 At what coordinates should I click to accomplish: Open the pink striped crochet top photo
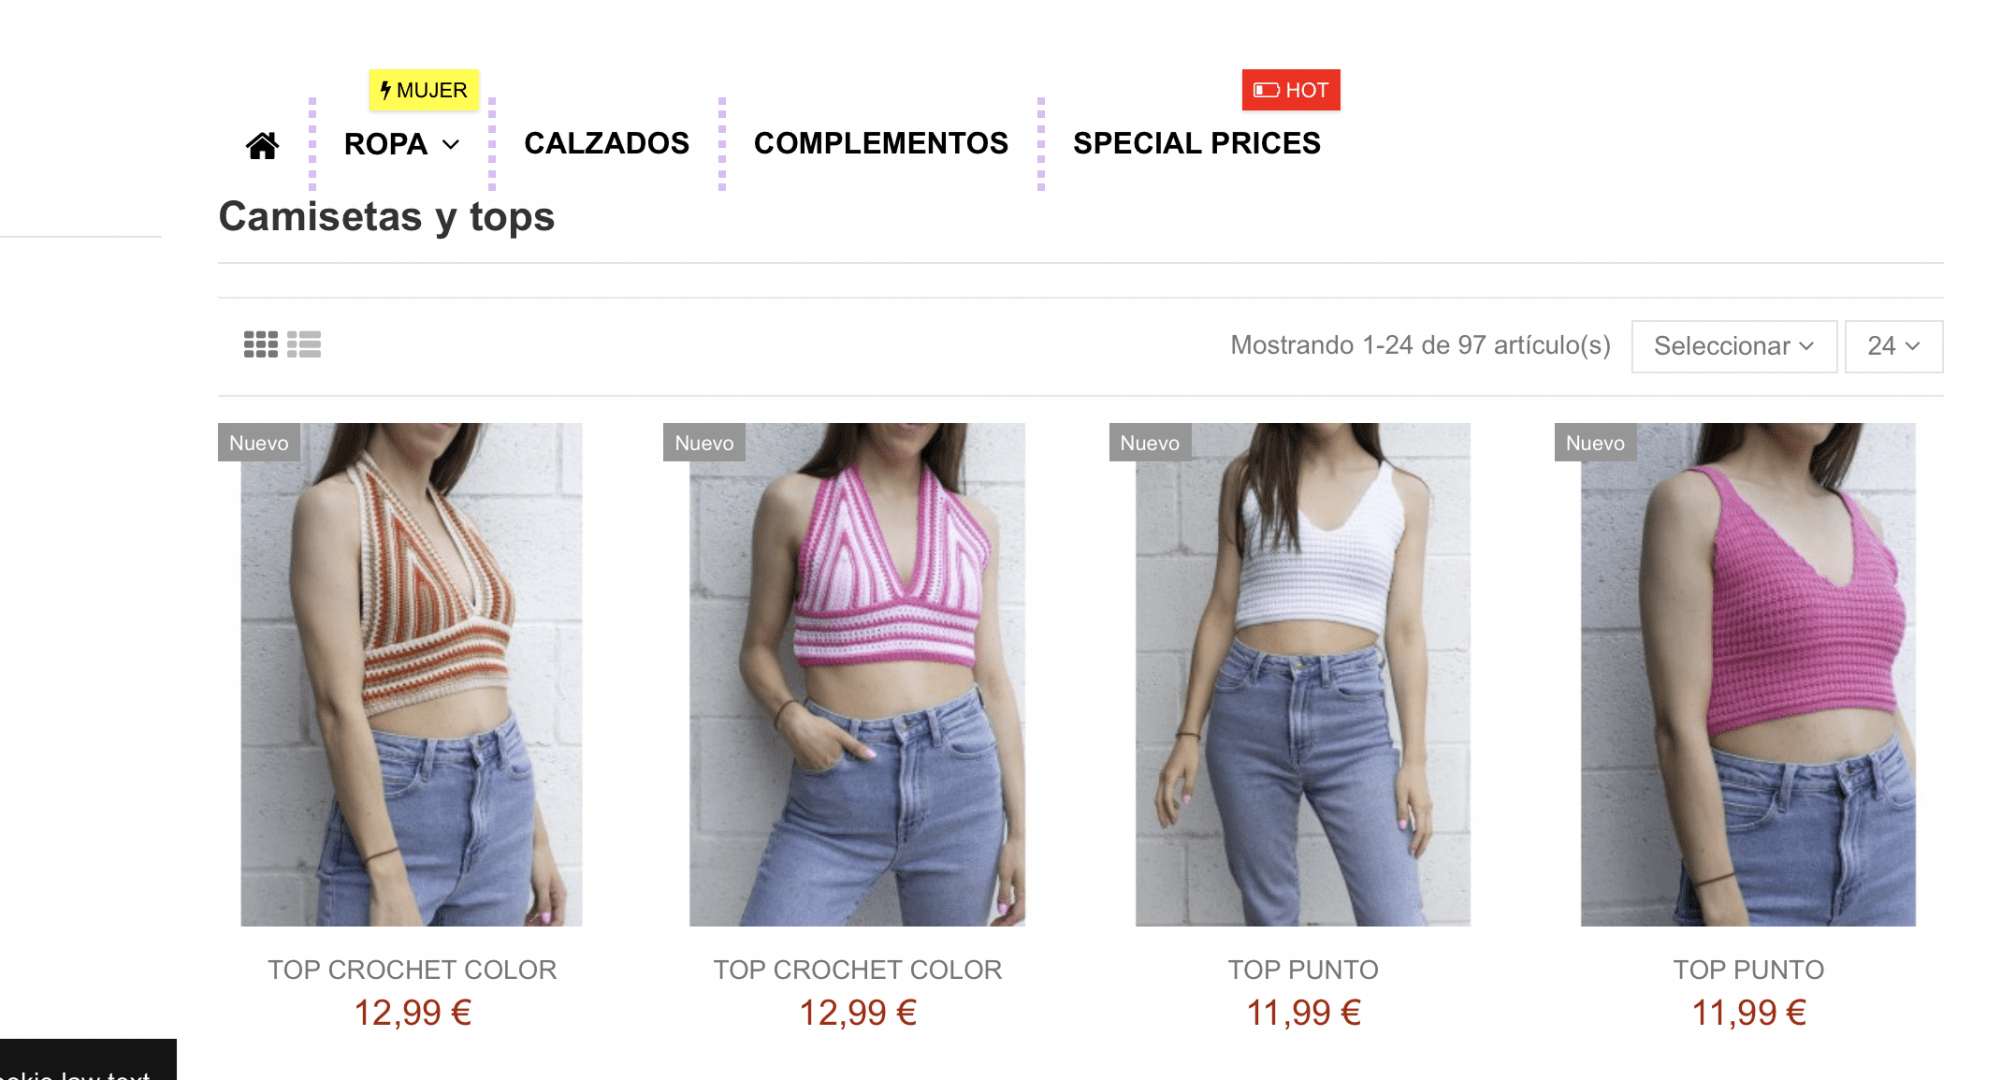(x=857, y=674)
